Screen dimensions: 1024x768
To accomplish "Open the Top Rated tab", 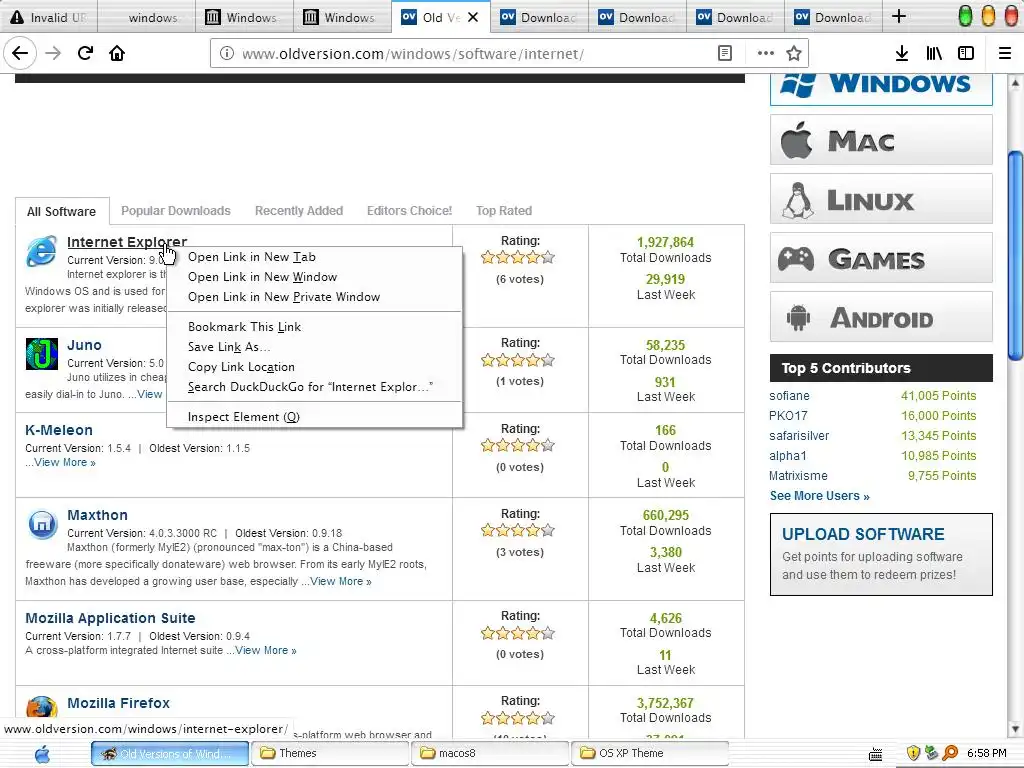I will point(504,211).
